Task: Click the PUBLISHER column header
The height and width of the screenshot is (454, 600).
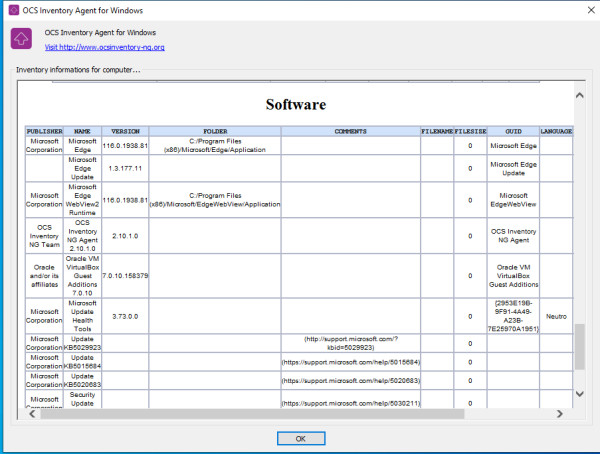Action: pos(44,131)
